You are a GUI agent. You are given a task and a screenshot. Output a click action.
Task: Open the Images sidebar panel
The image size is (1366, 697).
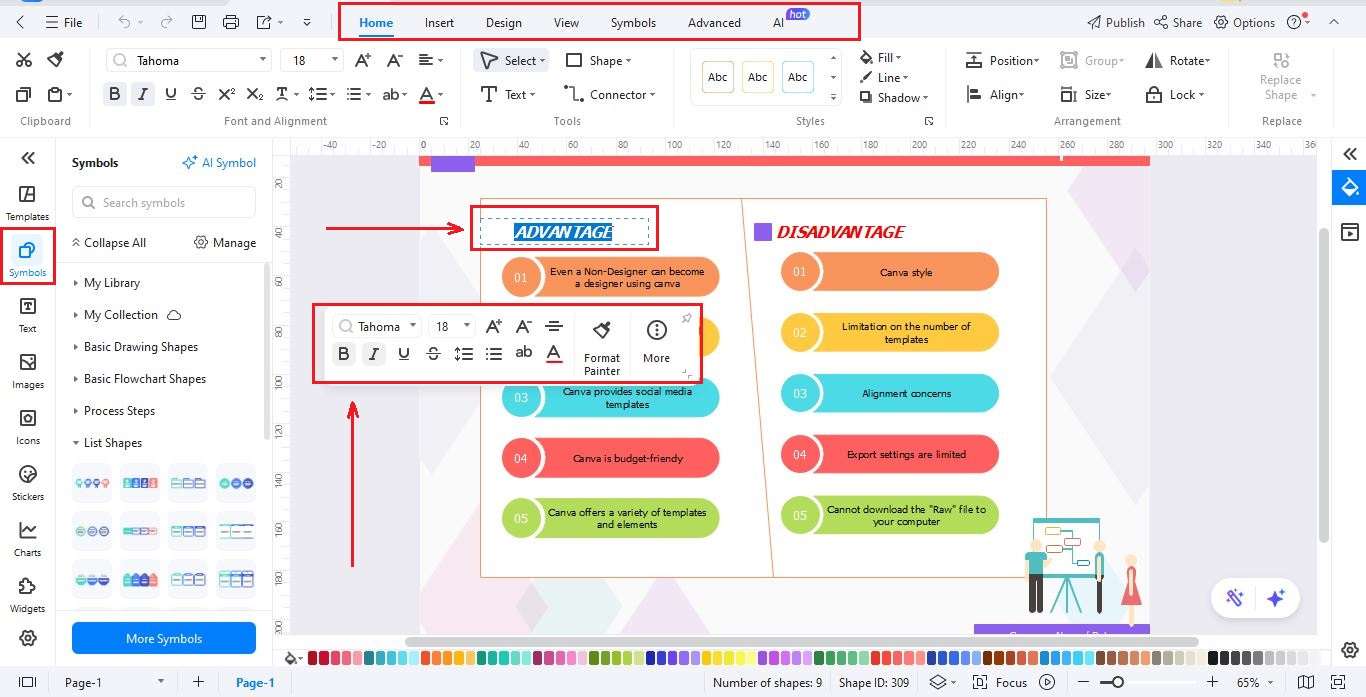(27, 370)
